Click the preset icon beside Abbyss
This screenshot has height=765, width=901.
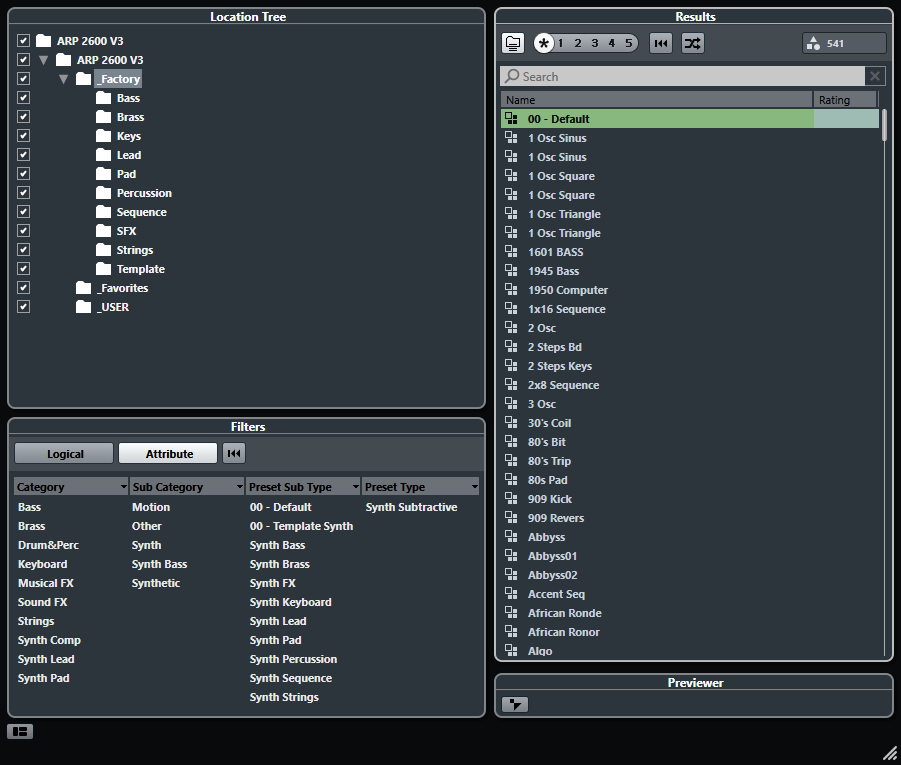click(511, 536)
